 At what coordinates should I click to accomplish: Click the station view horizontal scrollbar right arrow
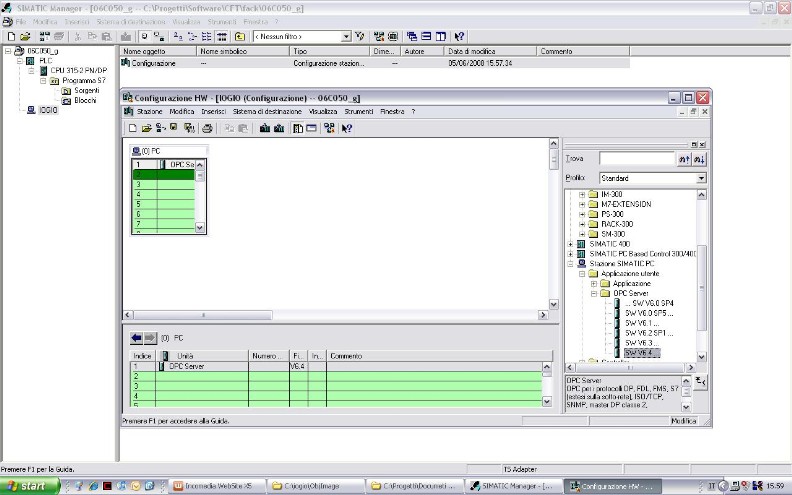click(x=543, y=315)
